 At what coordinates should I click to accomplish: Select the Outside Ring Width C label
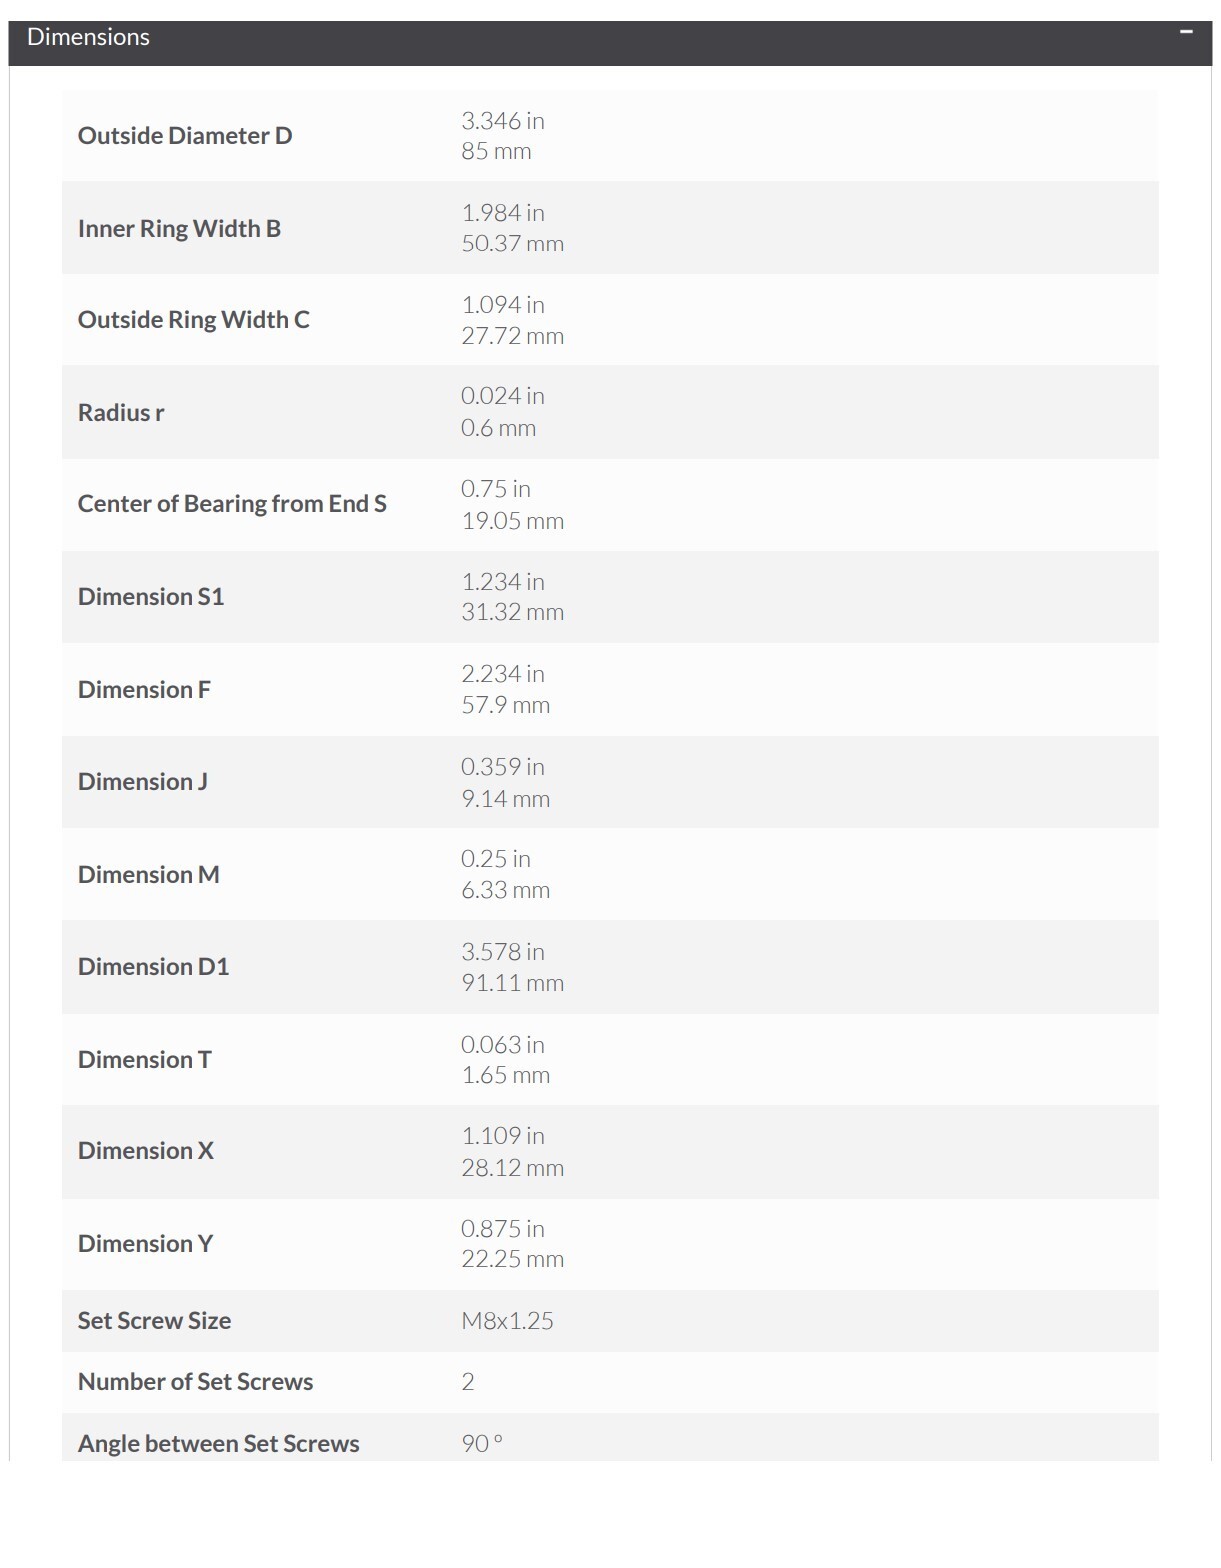[194, 320]
